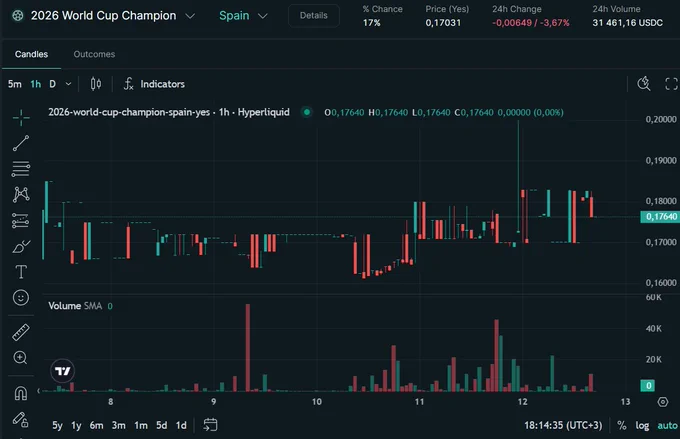The image size is (680, 439).
Task: Switch to the Outcomes tab
Action: pyautogui.click(x=94, y=54)
